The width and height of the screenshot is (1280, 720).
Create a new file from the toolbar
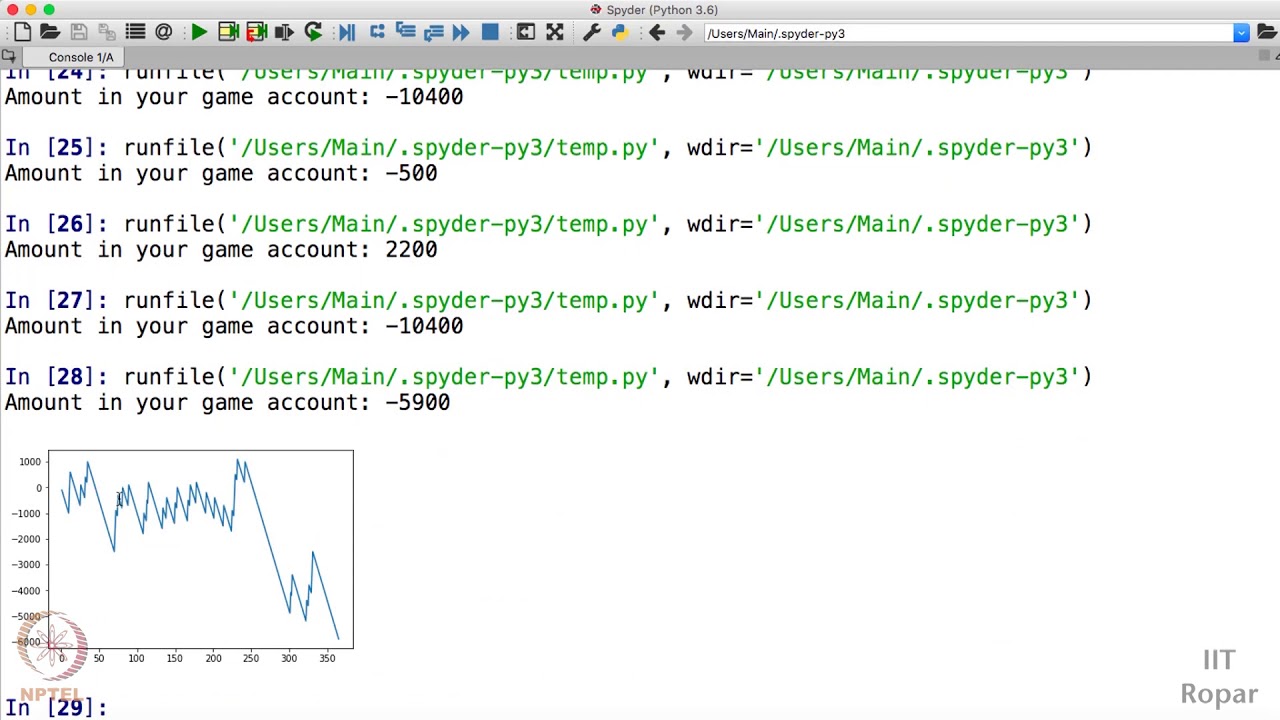point(22,33)
